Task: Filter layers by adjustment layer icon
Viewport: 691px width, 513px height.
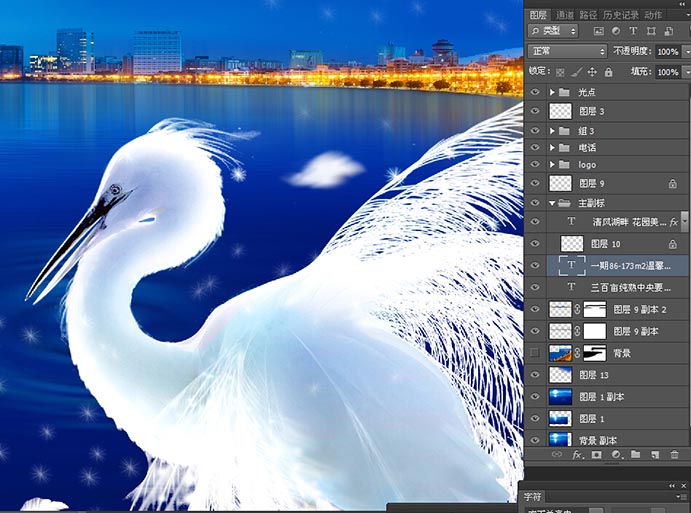Action: [x=616, y=31]
